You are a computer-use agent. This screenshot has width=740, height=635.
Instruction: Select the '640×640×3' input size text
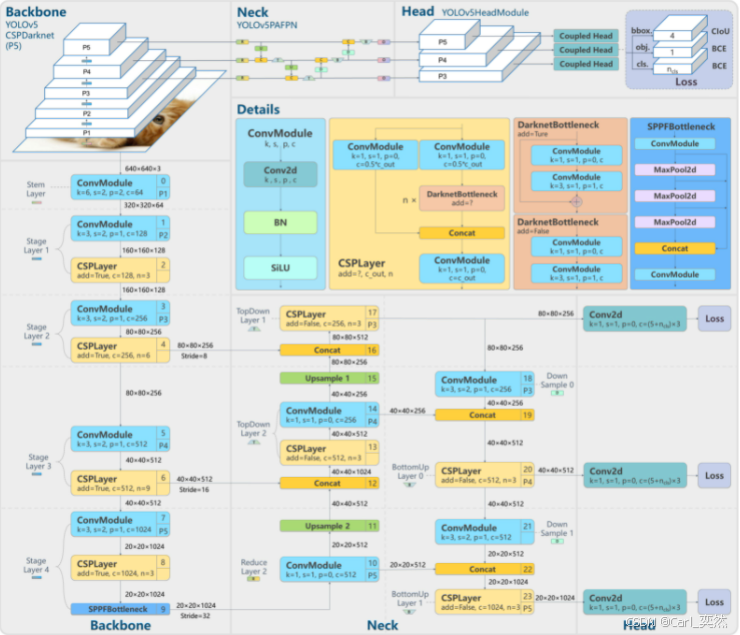pyautogui.click(x=143, y=168)
